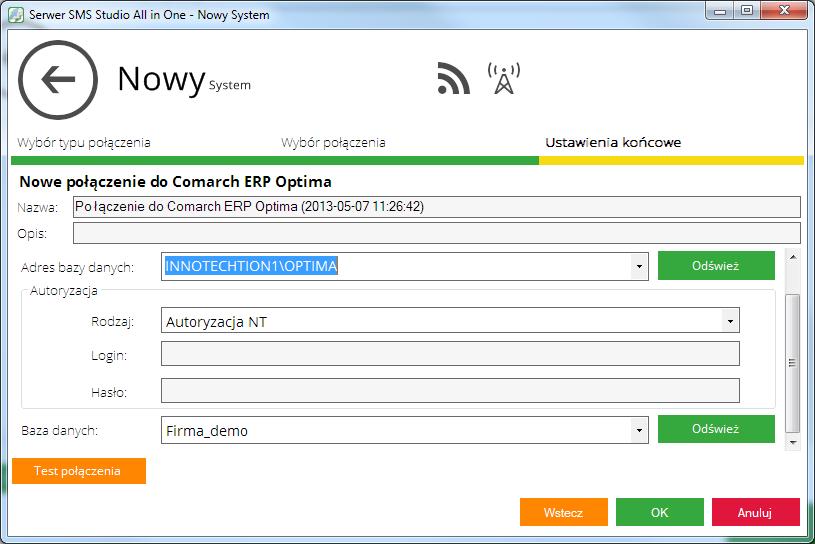Click the Hasło password field
The image size is (815, 544).
pos(450,390)
